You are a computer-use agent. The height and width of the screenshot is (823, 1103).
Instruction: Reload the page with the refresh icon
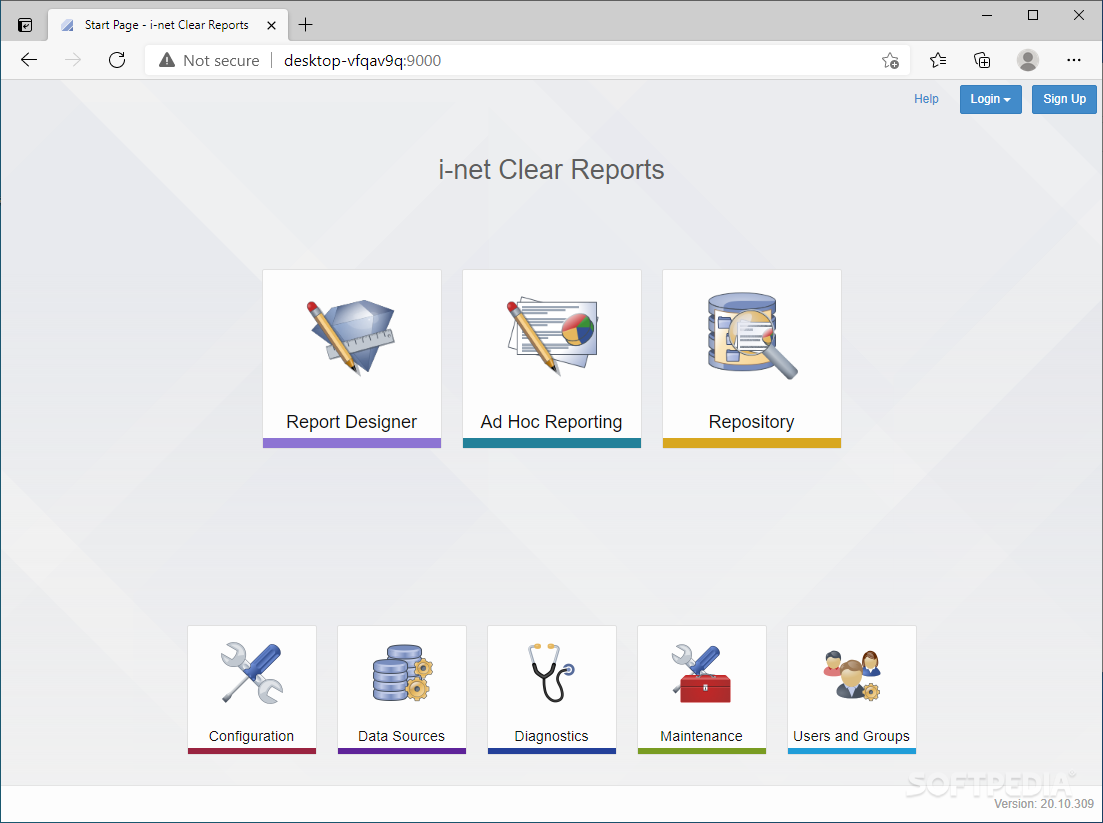117,60
